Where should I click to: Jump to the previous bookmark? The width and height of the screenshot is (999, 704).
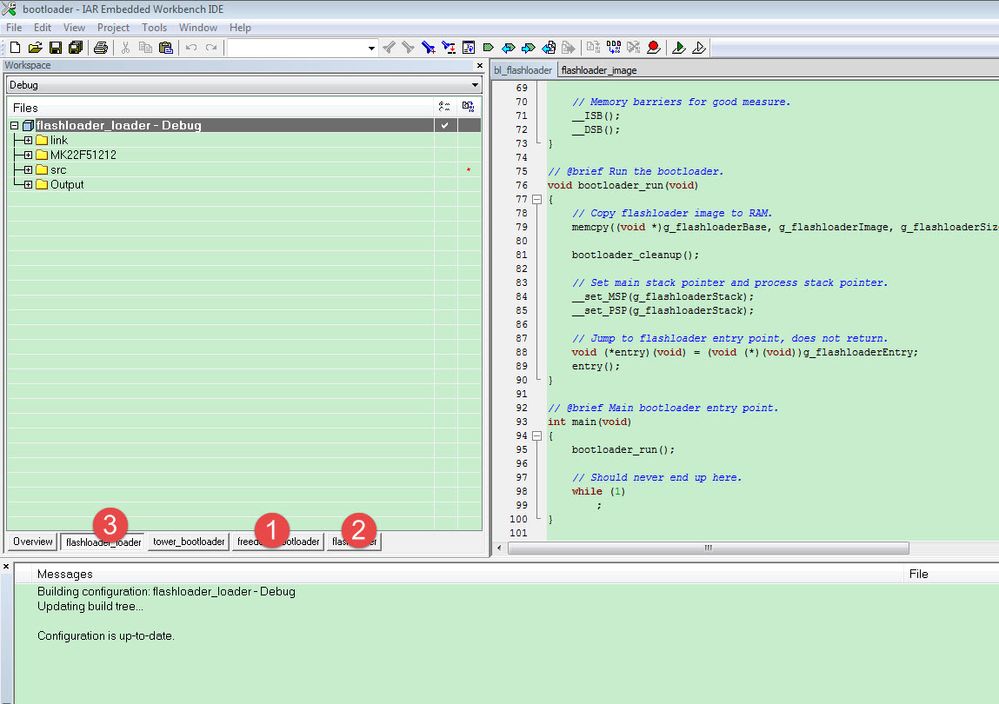click(x=508, y=48)
